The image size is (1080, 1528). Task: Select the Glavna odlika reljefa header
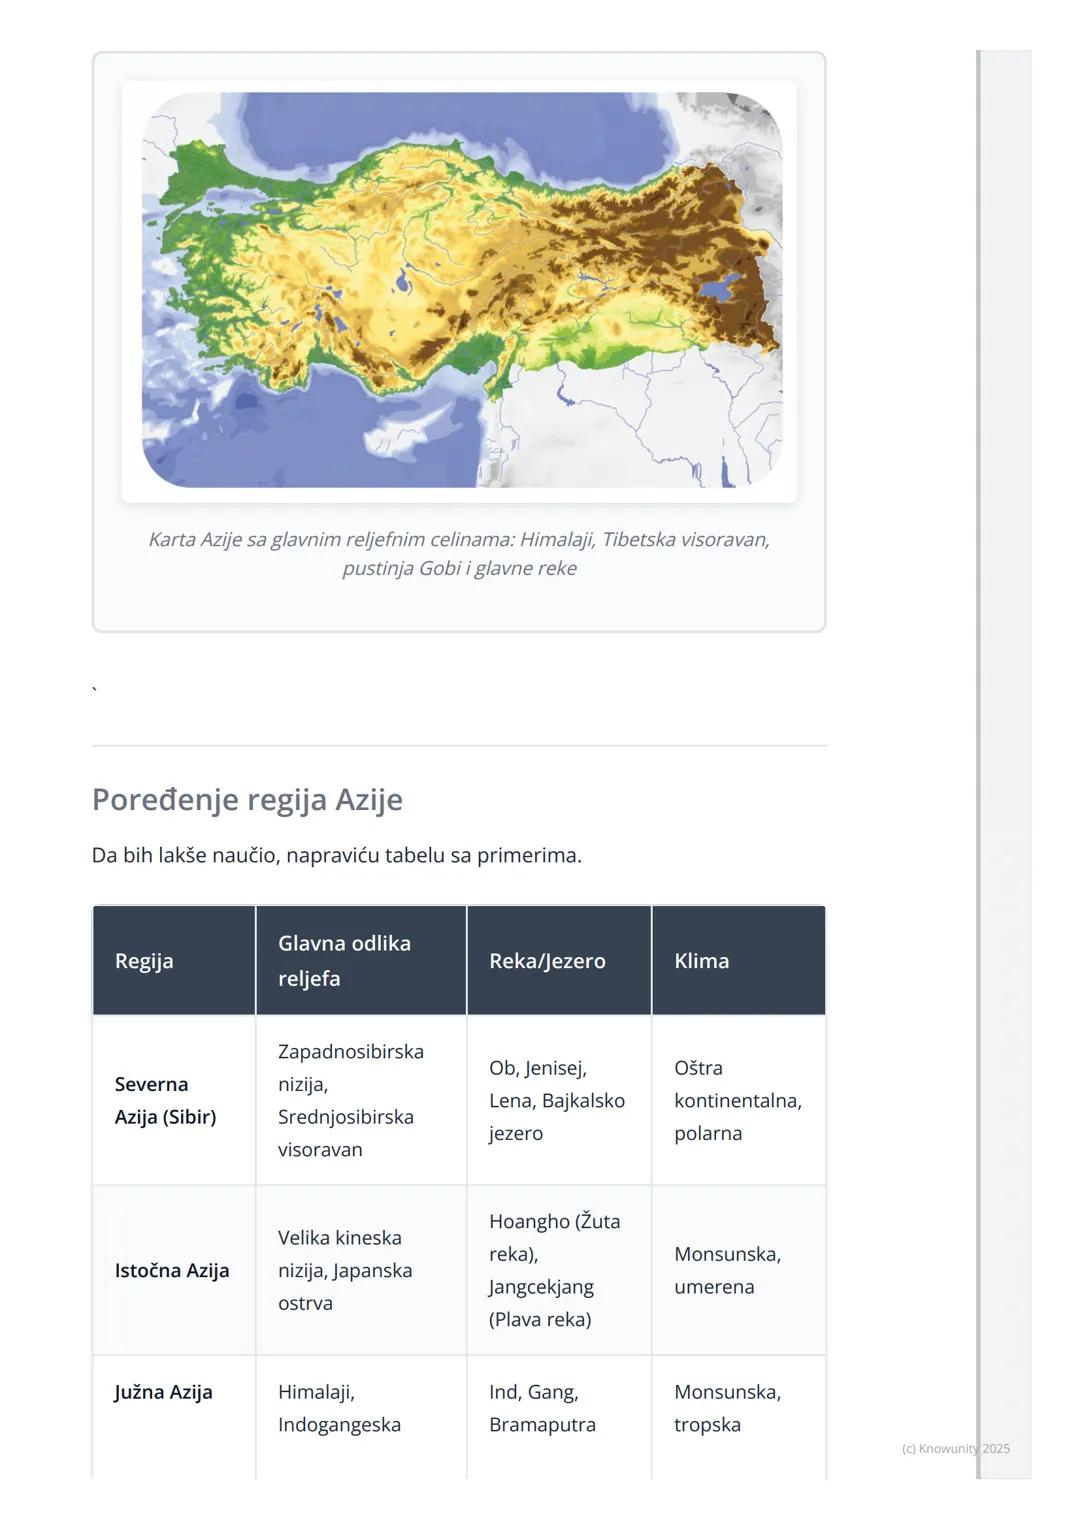point(344,961)
